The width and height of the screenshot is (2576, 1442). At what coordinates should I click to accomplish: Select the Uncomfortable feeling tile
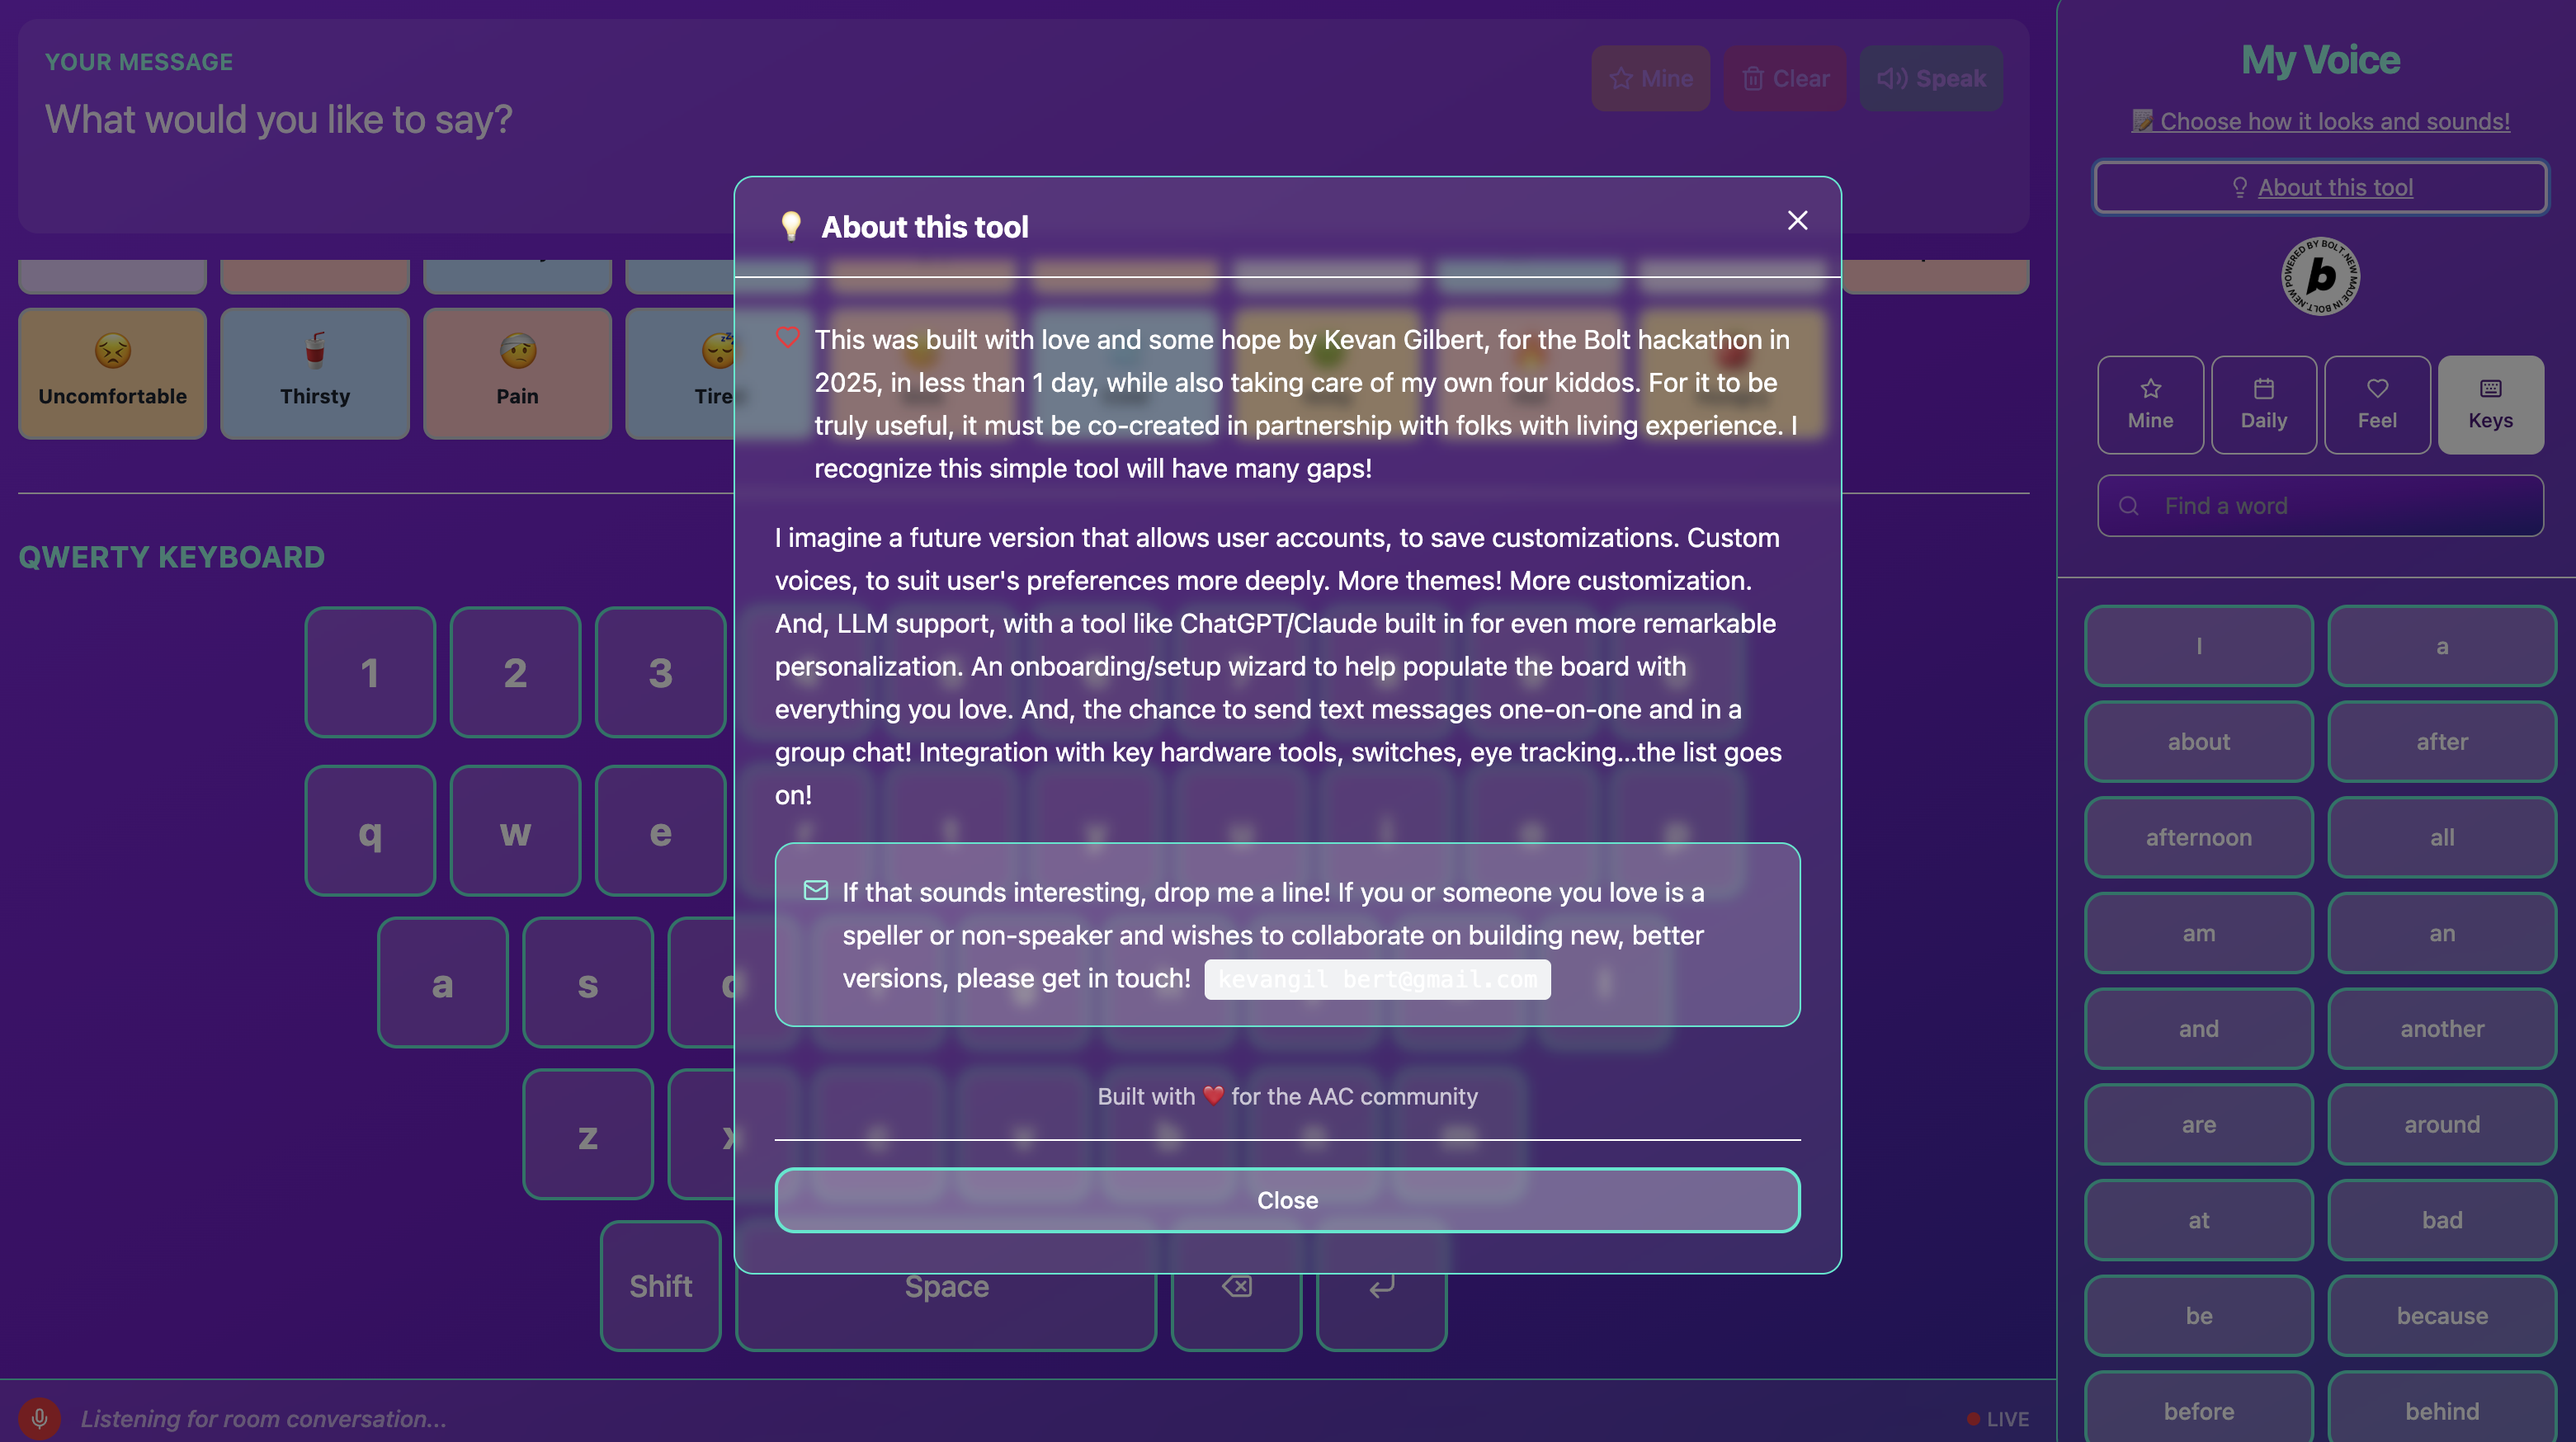tap(112, 373)
